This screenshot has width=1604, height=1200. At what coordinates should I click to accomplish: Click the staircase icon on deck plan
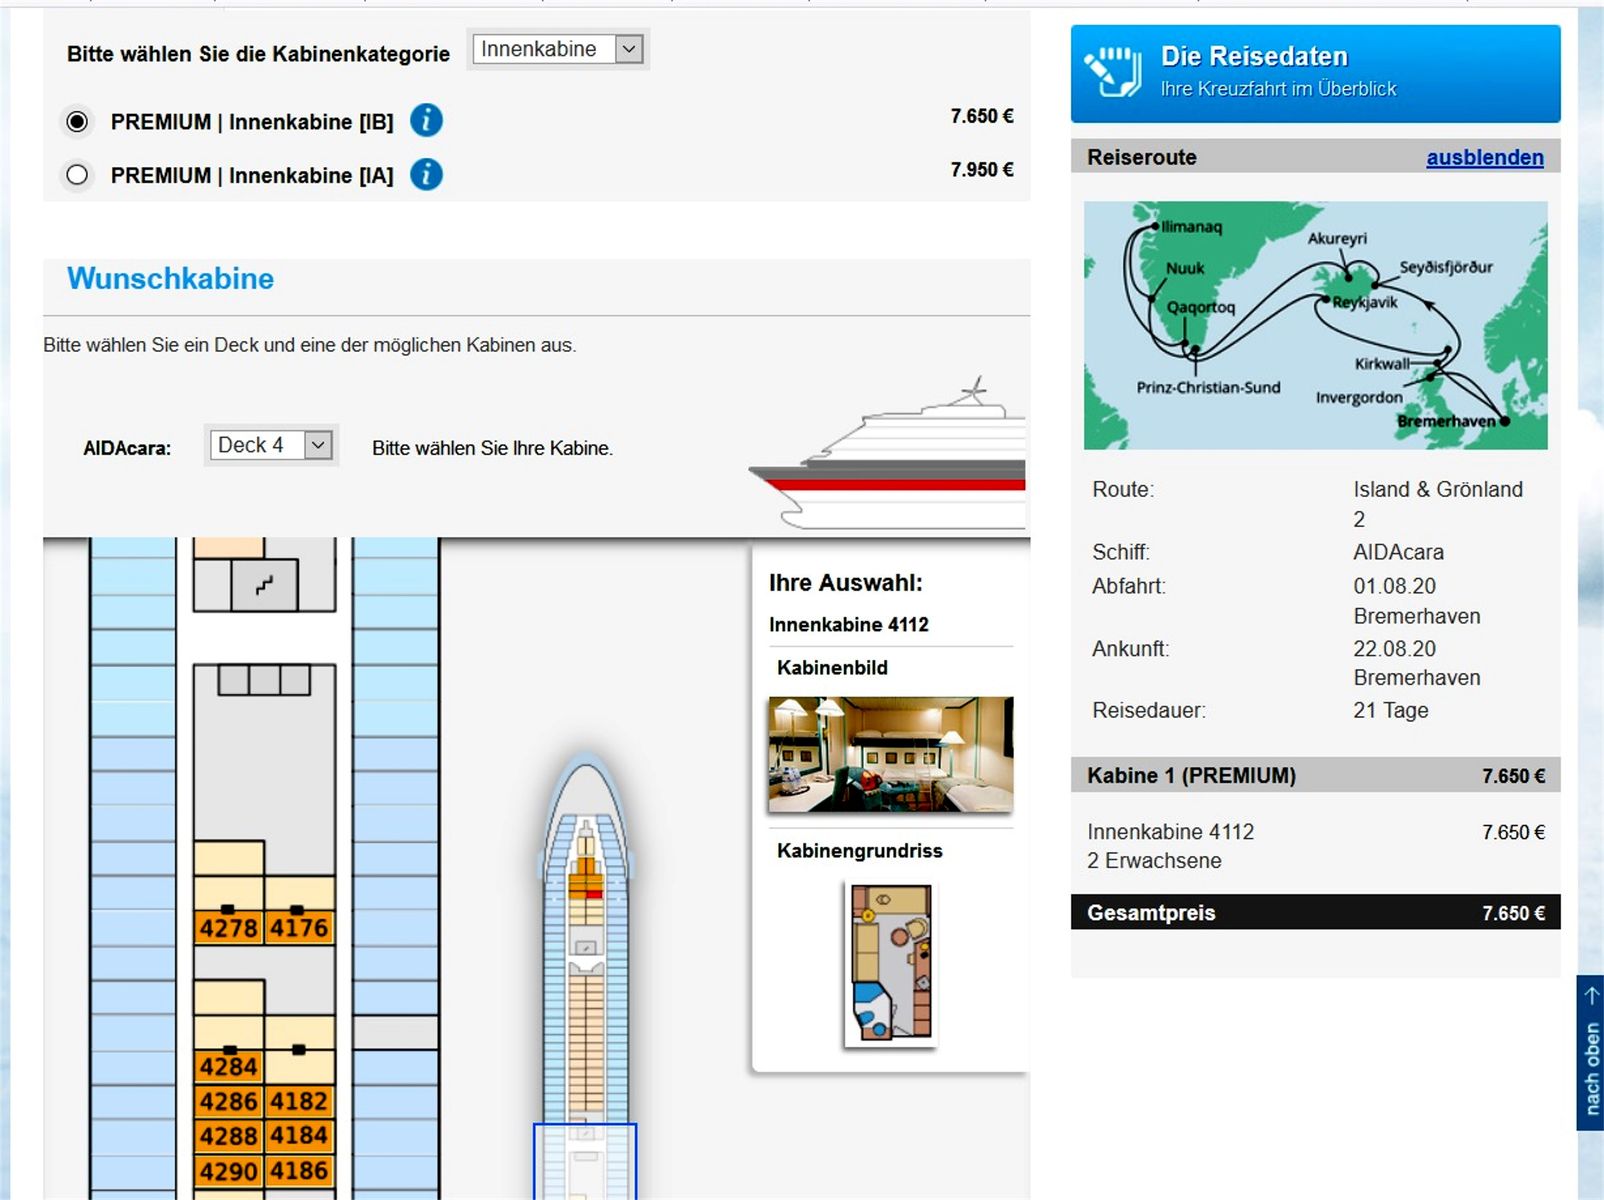pos(264,585)
